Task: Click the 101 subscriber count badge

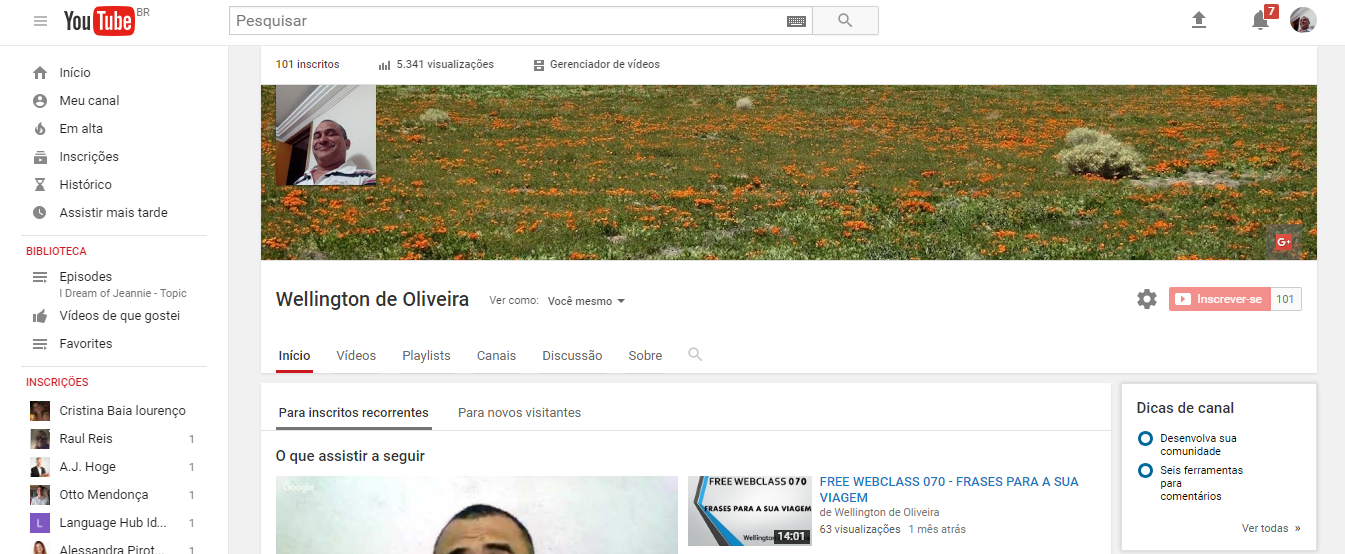Action: pos(1286,299)
